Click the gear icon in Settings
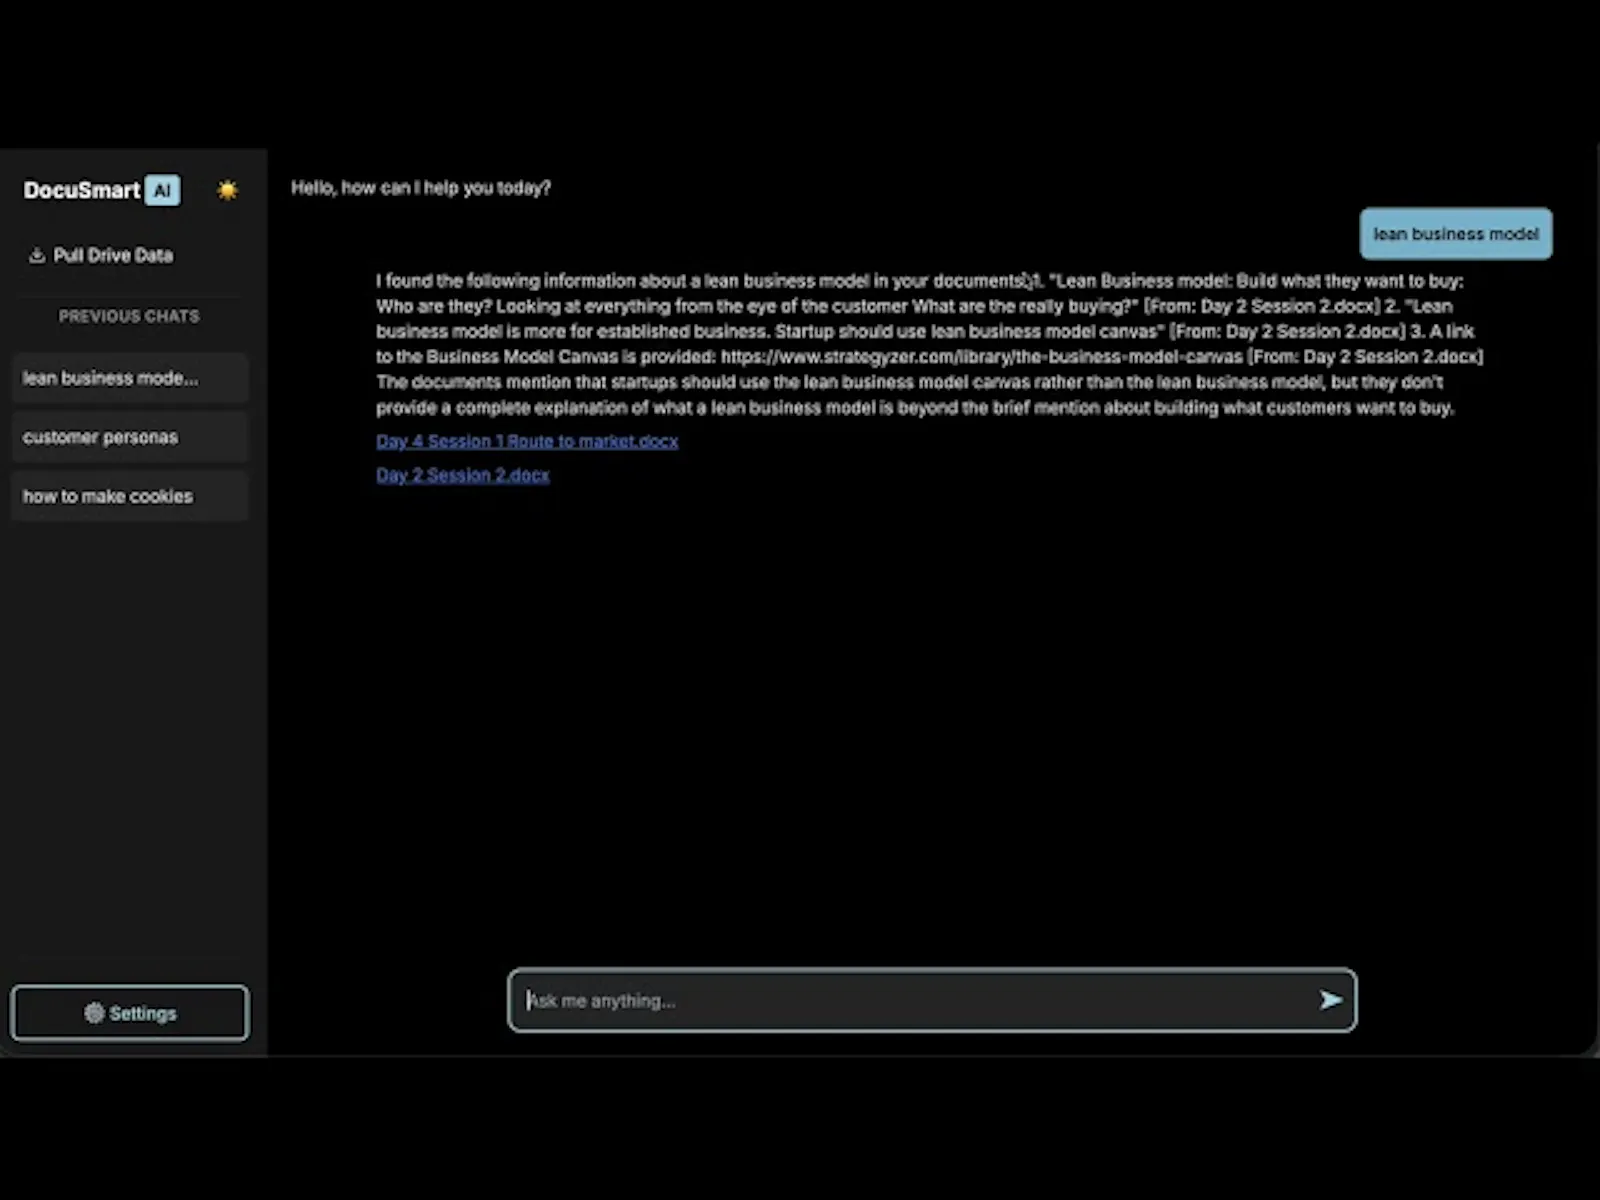The image size is (1600, 1200). pyautogui.click(x=94, y=1013)
